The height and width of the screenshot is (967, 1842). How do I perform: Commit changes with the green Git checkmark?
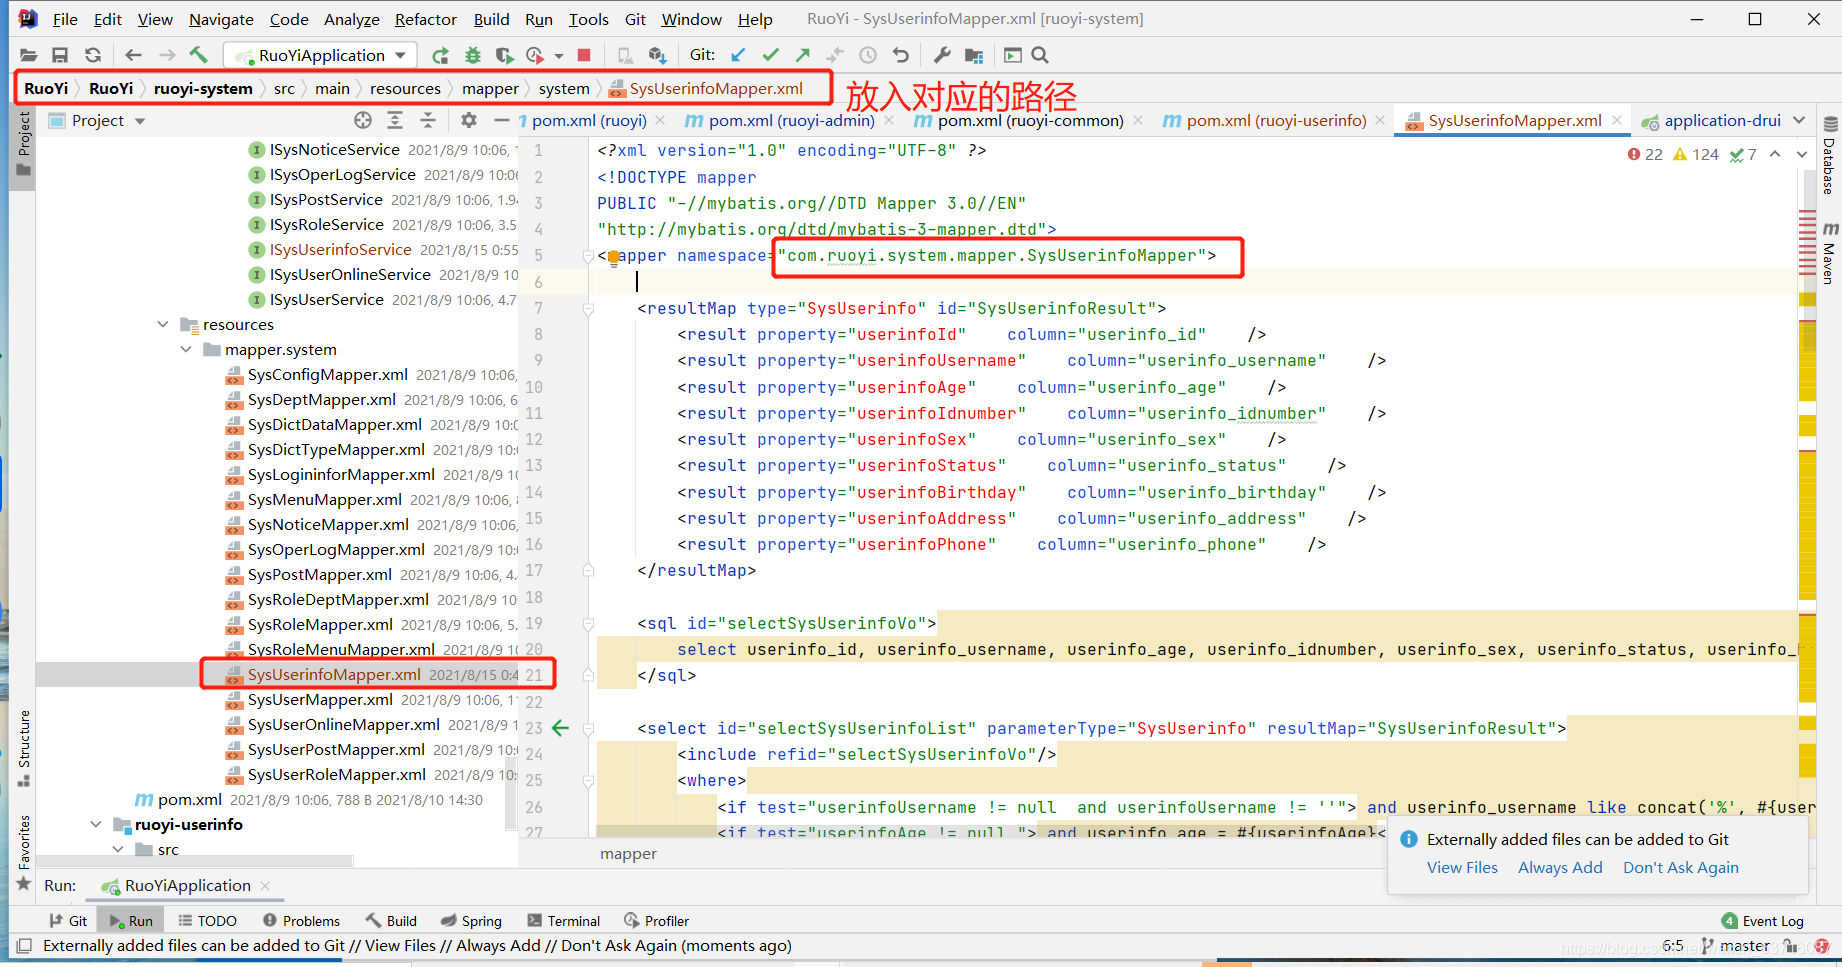770,55
